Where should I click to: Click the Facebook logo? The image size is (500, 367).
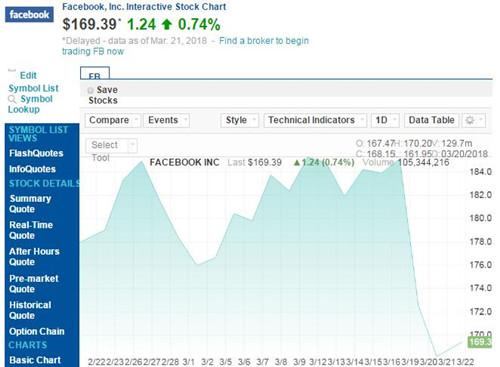29,15
